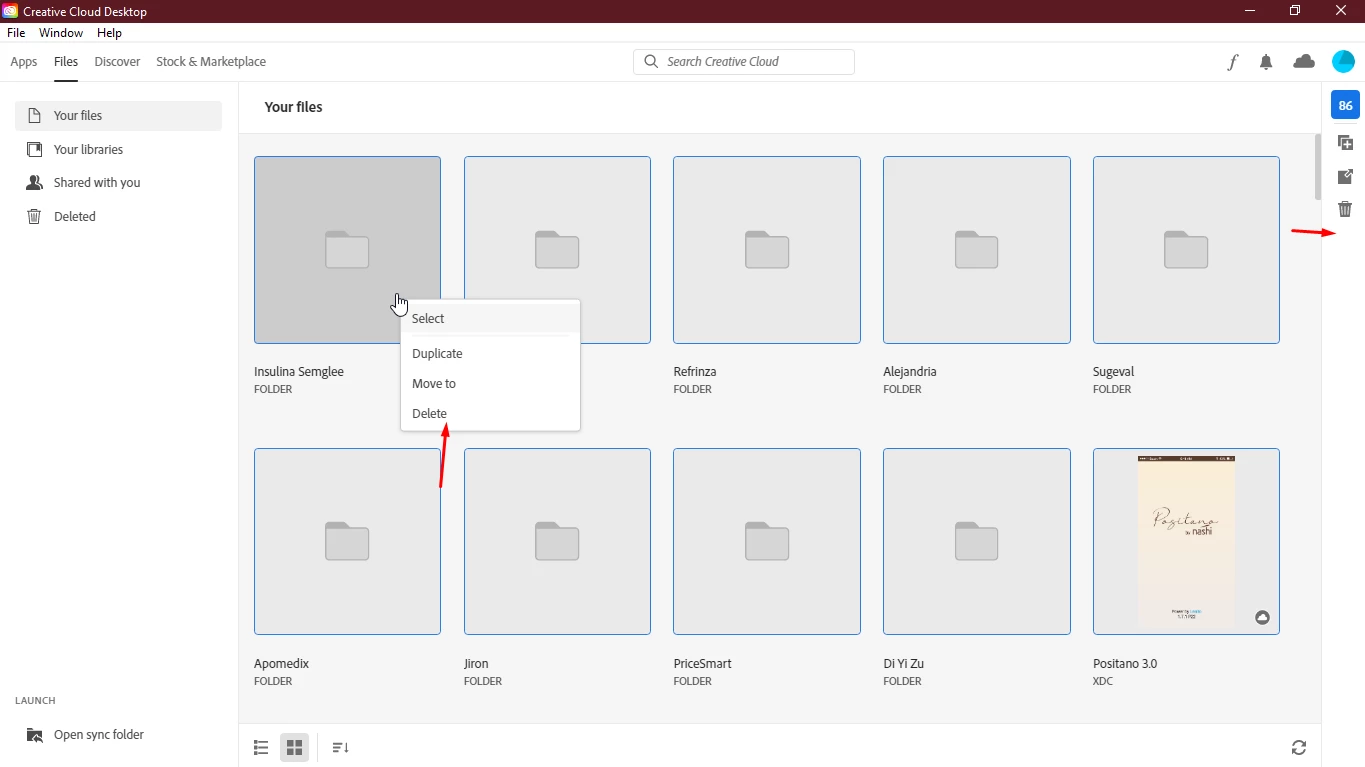Select the Apomedix folder thumbnail
The width and height of the screenshot is (1365, 767).
(x=347, y=541)
